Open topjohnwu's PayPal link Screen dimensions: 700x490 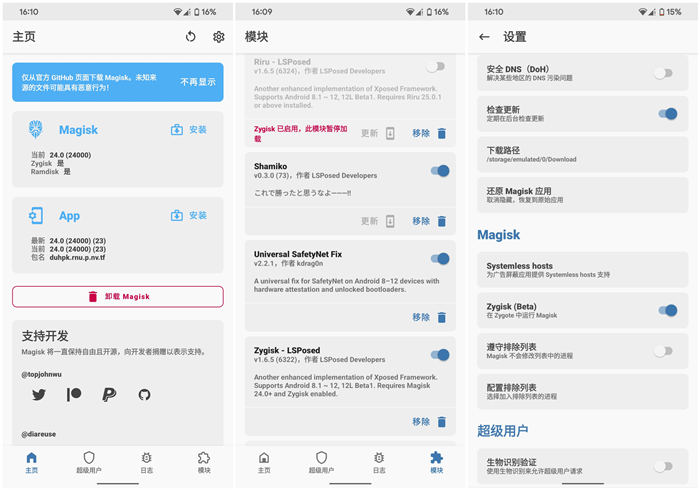click(x=109, y=394)
